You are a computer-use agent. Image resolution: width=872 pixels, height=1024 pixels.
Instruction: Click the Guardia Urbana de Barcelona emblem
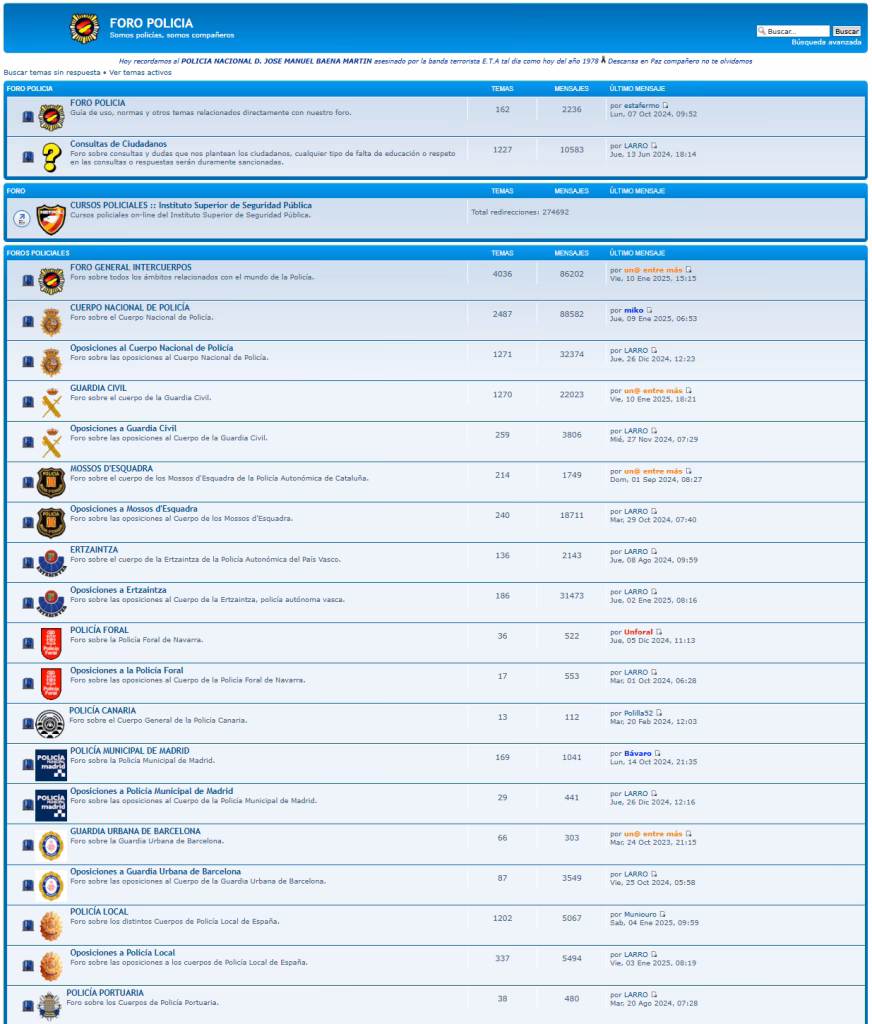50,845
